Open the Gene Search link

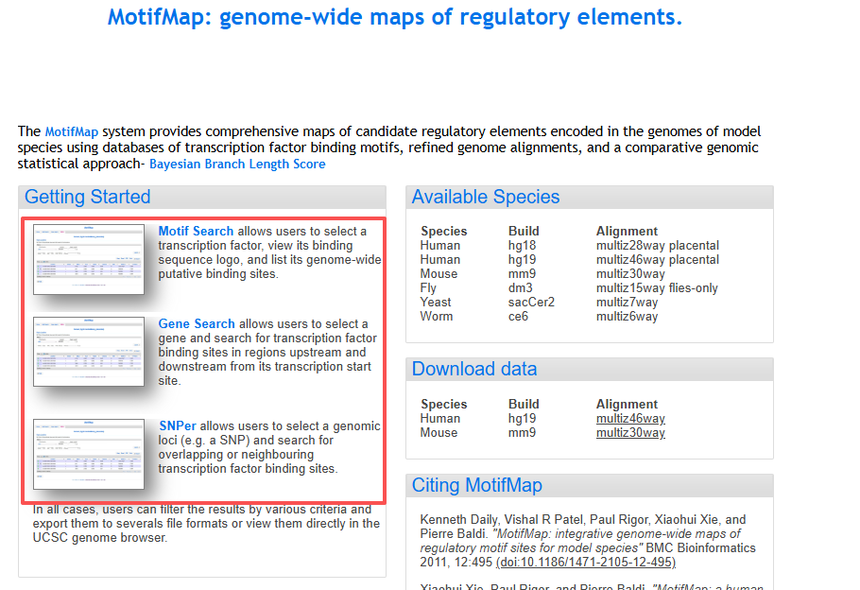196,324
